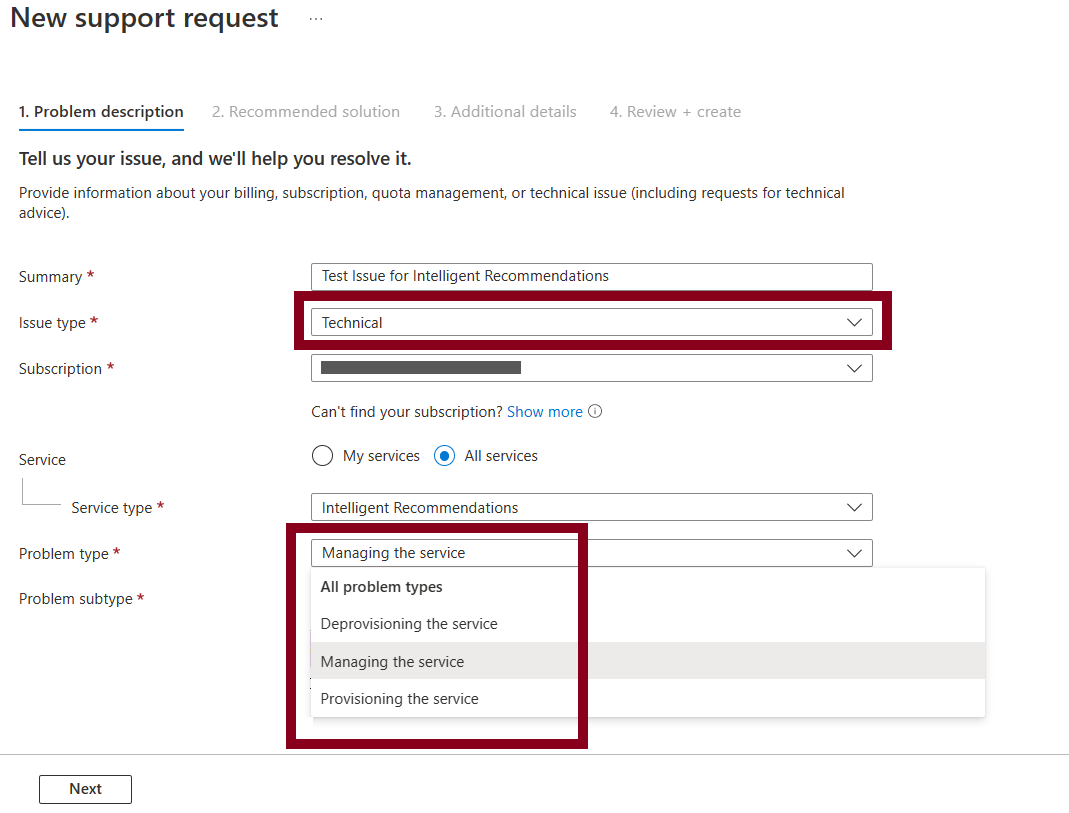1069x813 pixels.
Task: Click the Summary input field
Action: click(590, 276)
